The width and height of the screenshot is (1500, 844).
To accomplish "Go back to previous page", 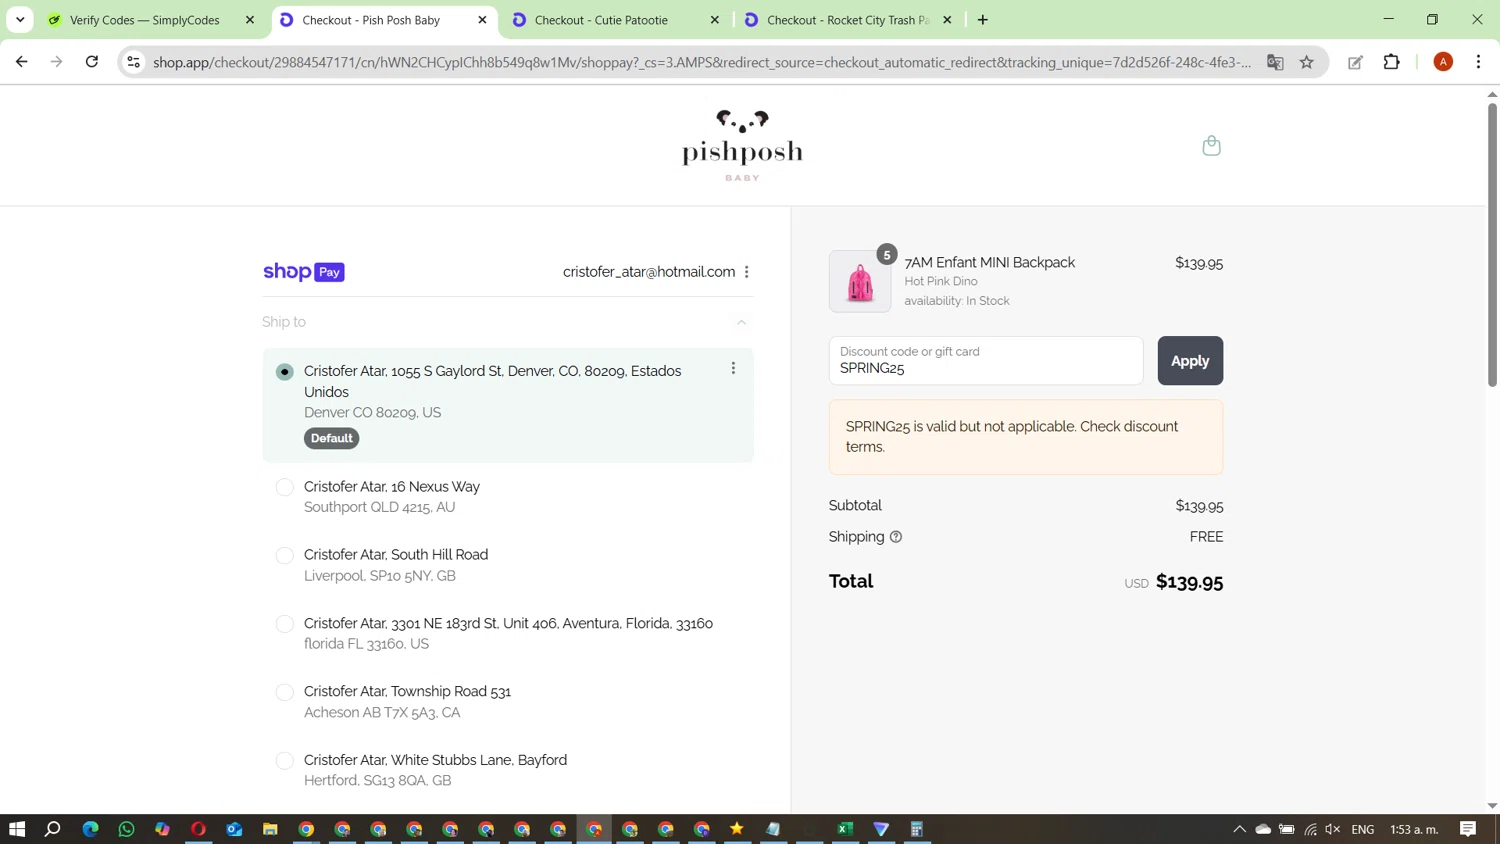I will 21,62.
